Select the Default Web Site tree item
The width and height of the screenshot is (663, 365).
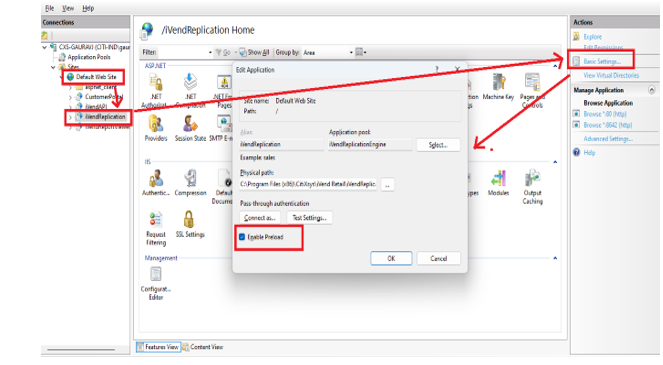[x=96, y=77]
